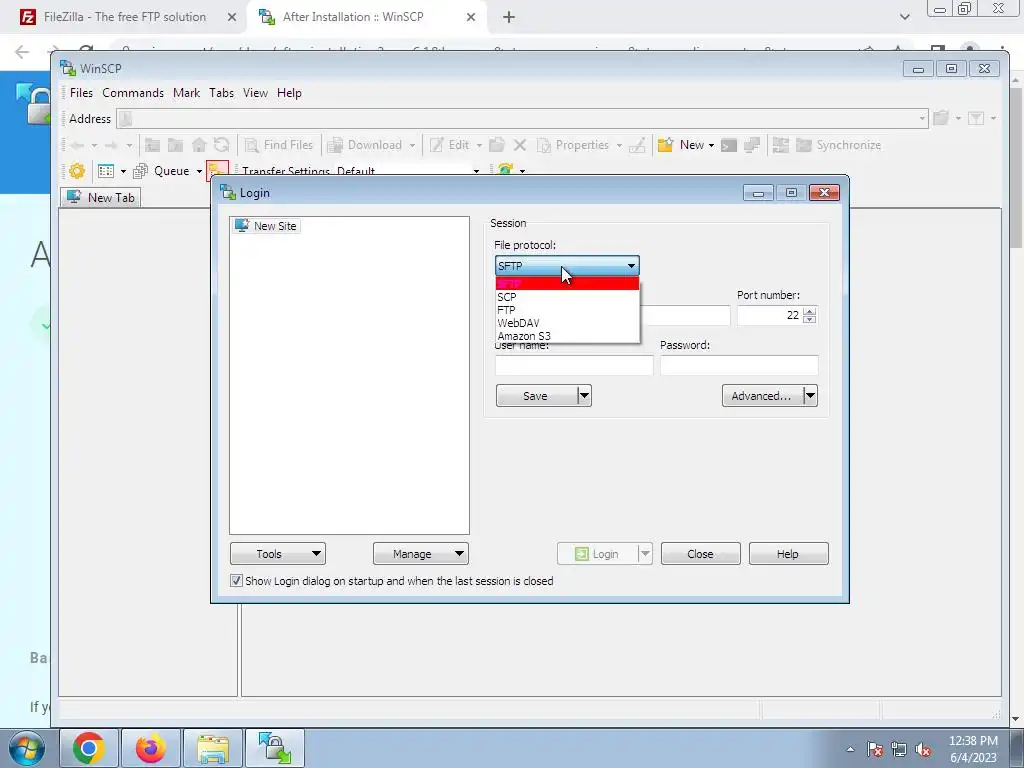Switch to the WinSCP New Tab
The height and width of the screenshot is (768, 1024).
coord(101,197)
